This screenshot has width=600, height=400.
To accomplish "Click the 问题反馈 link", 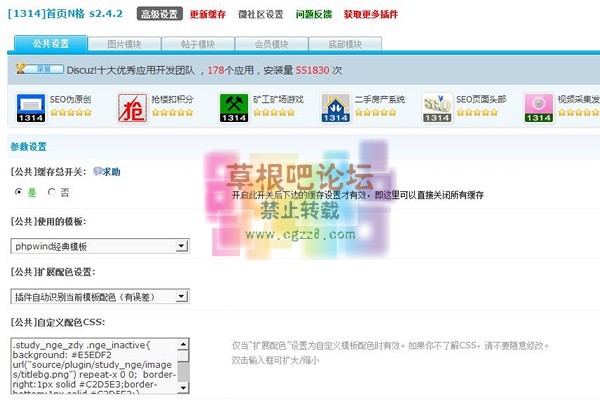I will pyautogui.click(x=313, y=15).
